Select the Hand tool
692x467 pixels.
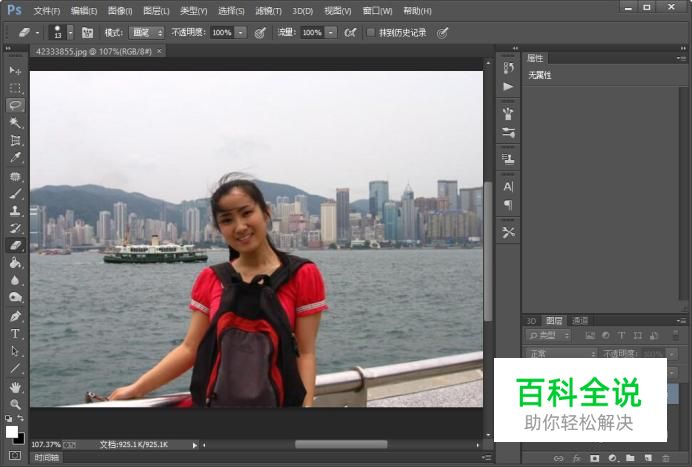pyautogui.click(x=15, y=386)
